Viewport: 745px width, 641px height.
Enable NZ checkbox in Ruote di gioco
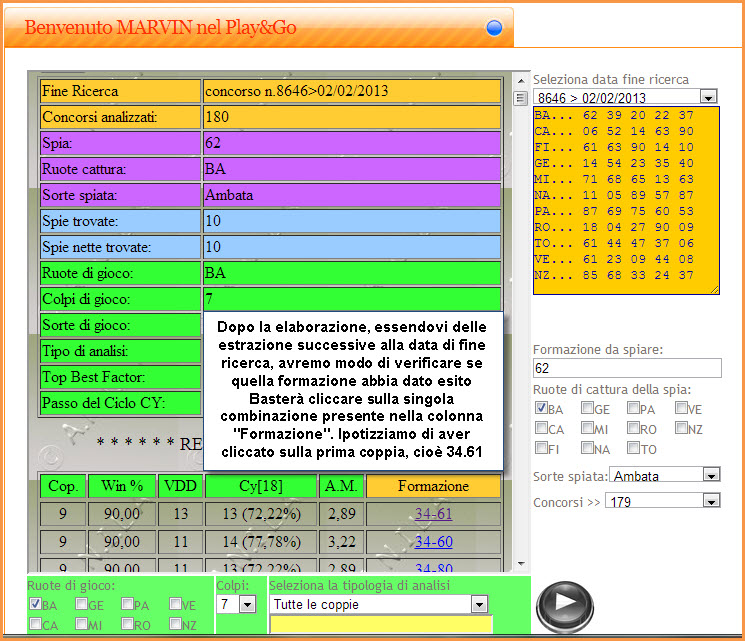coord(175,623)
